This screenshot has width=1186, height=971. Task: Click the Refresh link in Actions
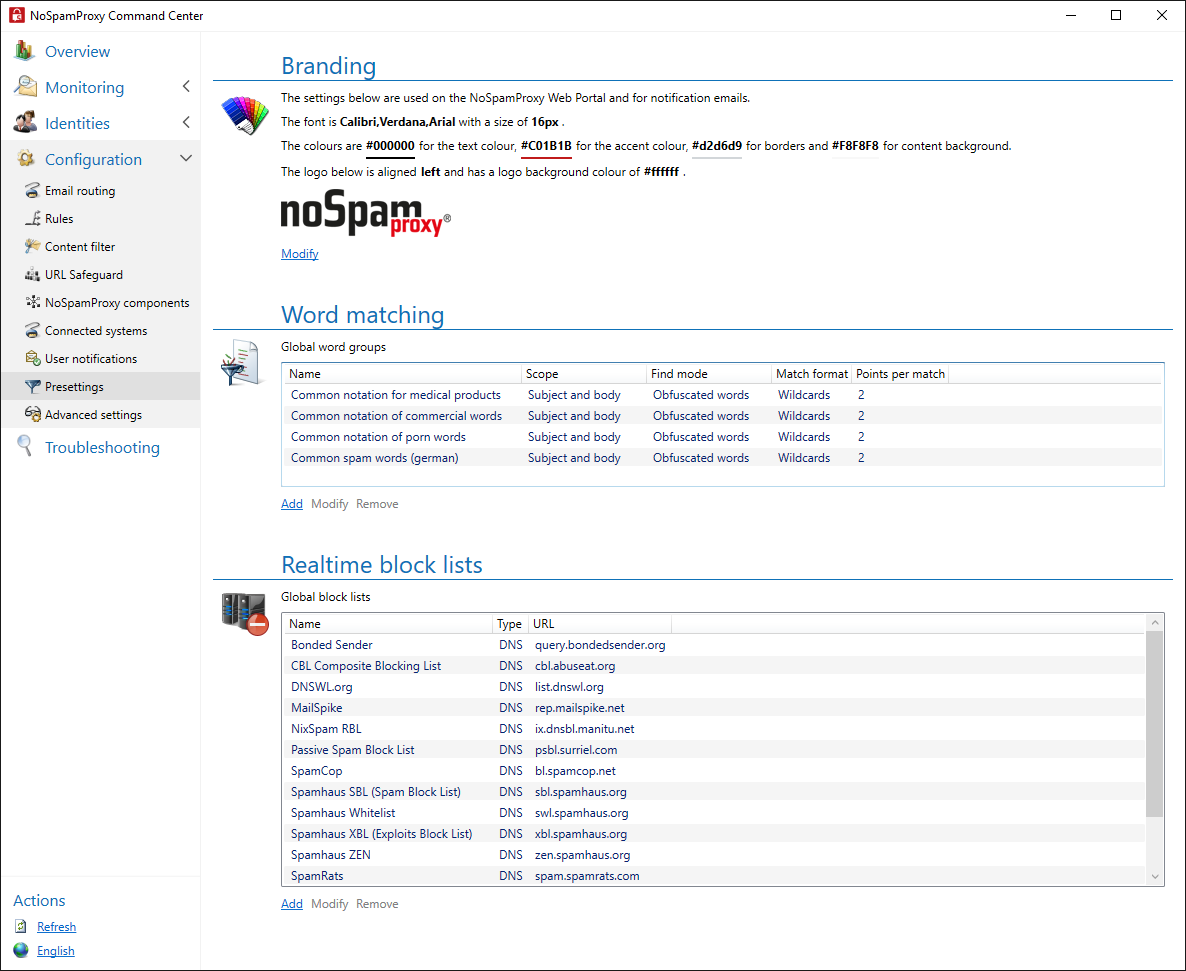[57, 926]
